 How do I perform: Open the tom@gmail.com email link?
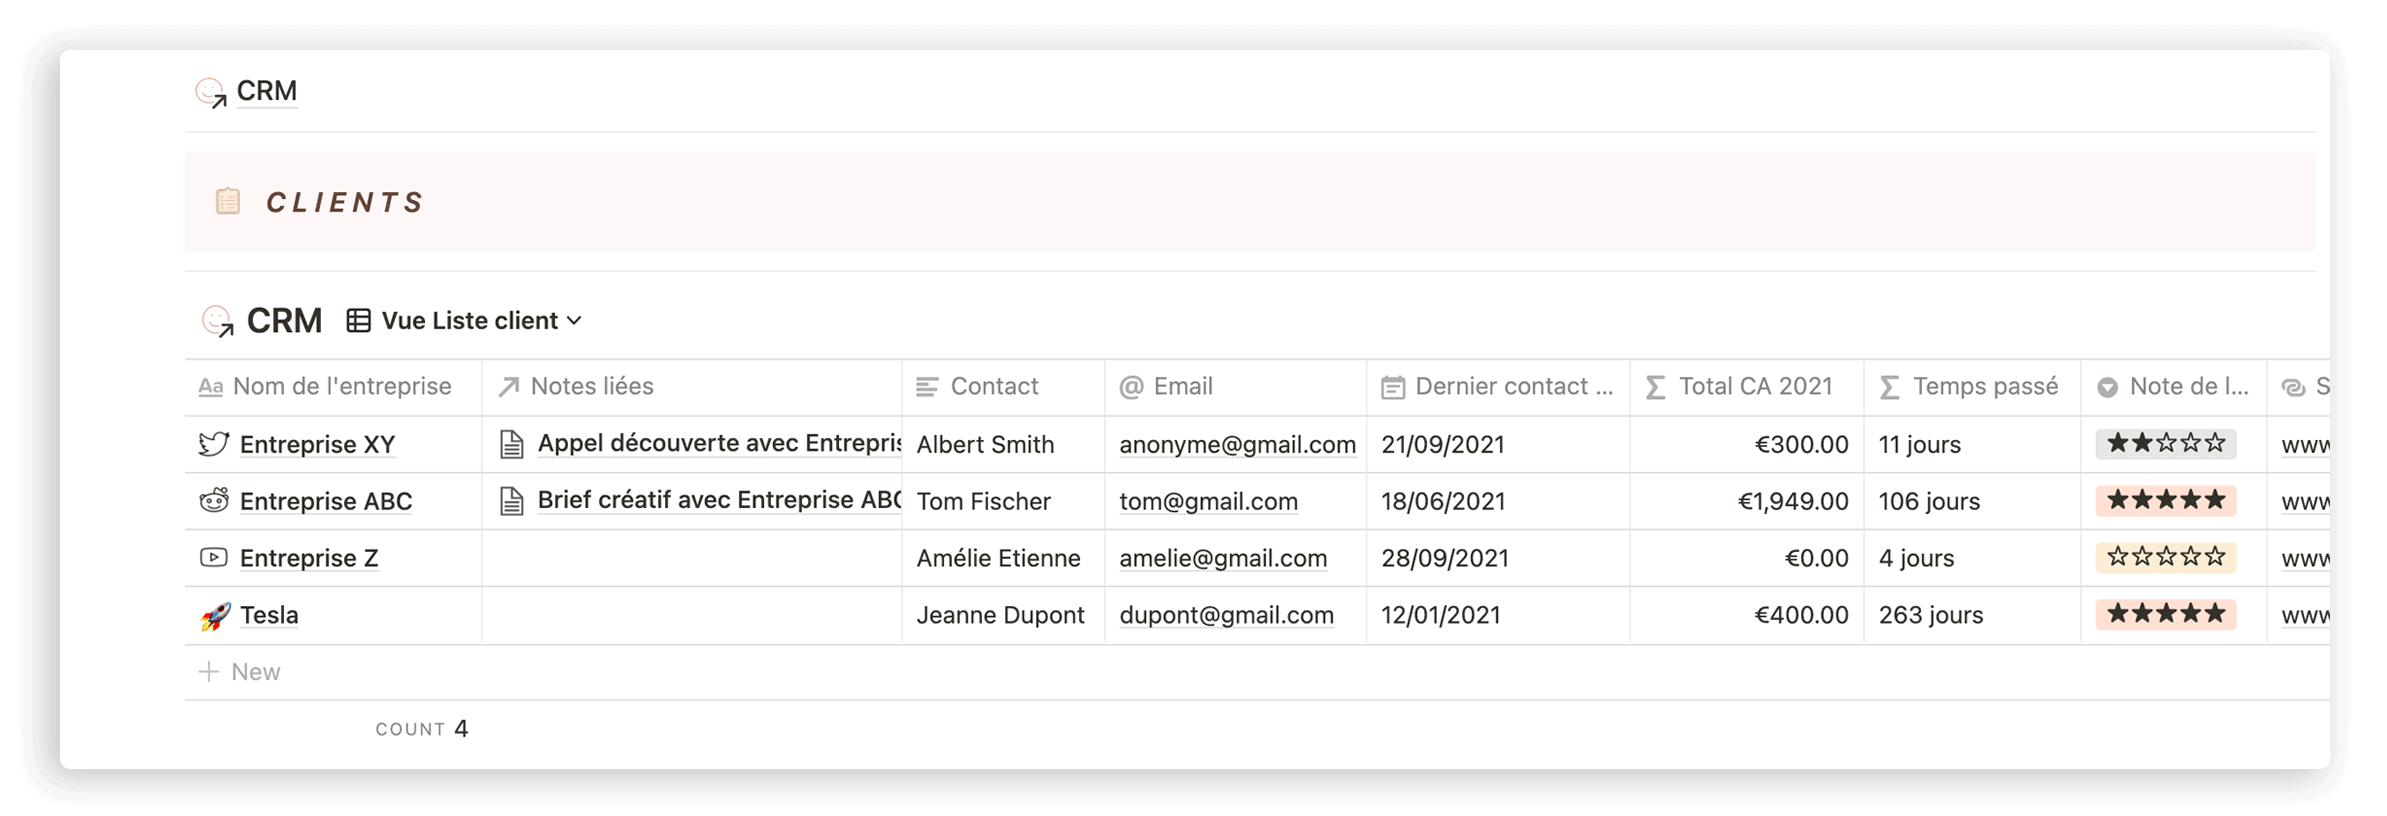(x=1208, y=501)
